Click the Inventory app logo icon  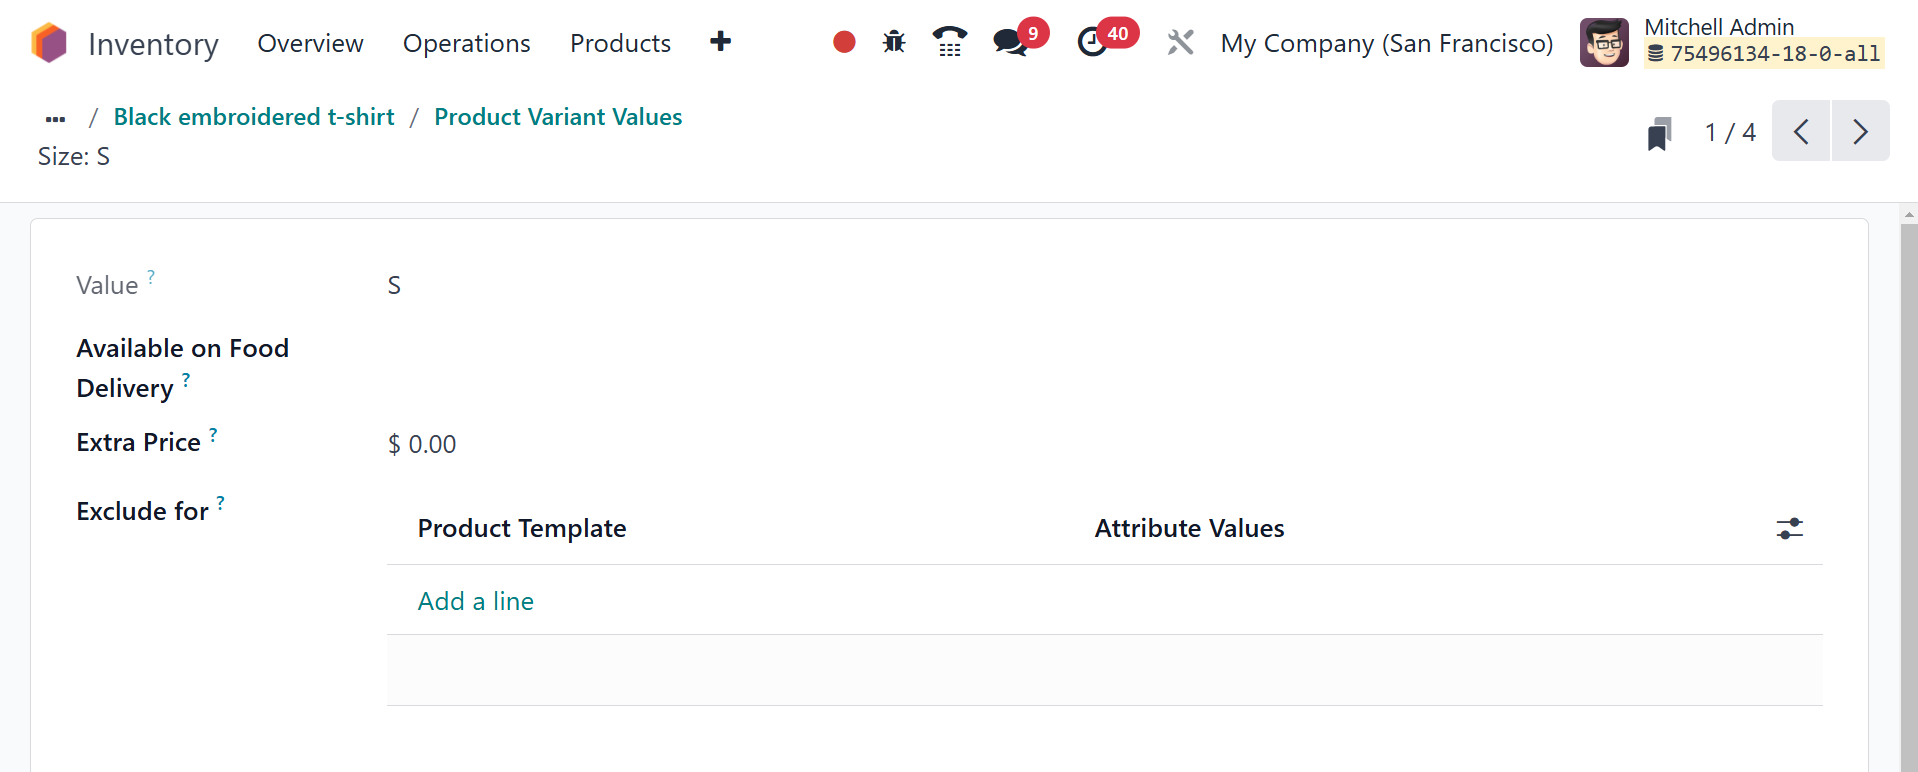[x=49, y=43]
